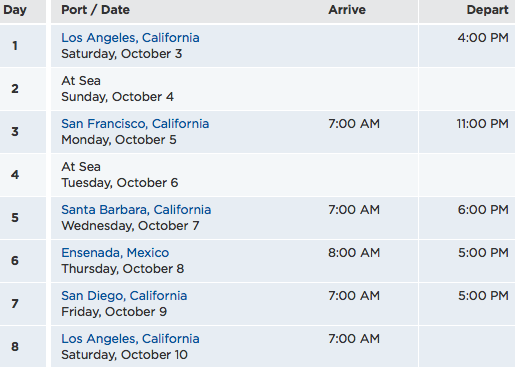Select the 4:00 PM departure time

click(x=483, y=38)
